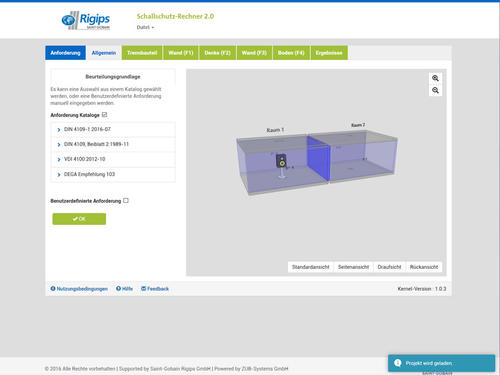Viewport: 500px width, 375px height.
Task: Switch to Standardansicht view
Action: [x=311, y=267]
